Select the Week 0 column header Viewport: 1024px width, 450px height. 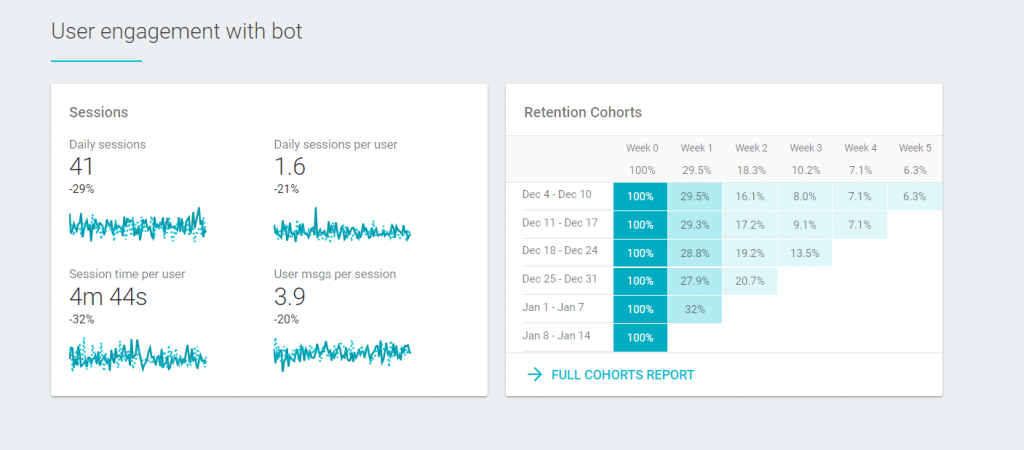pyautogui.click(x=640, y=148)
